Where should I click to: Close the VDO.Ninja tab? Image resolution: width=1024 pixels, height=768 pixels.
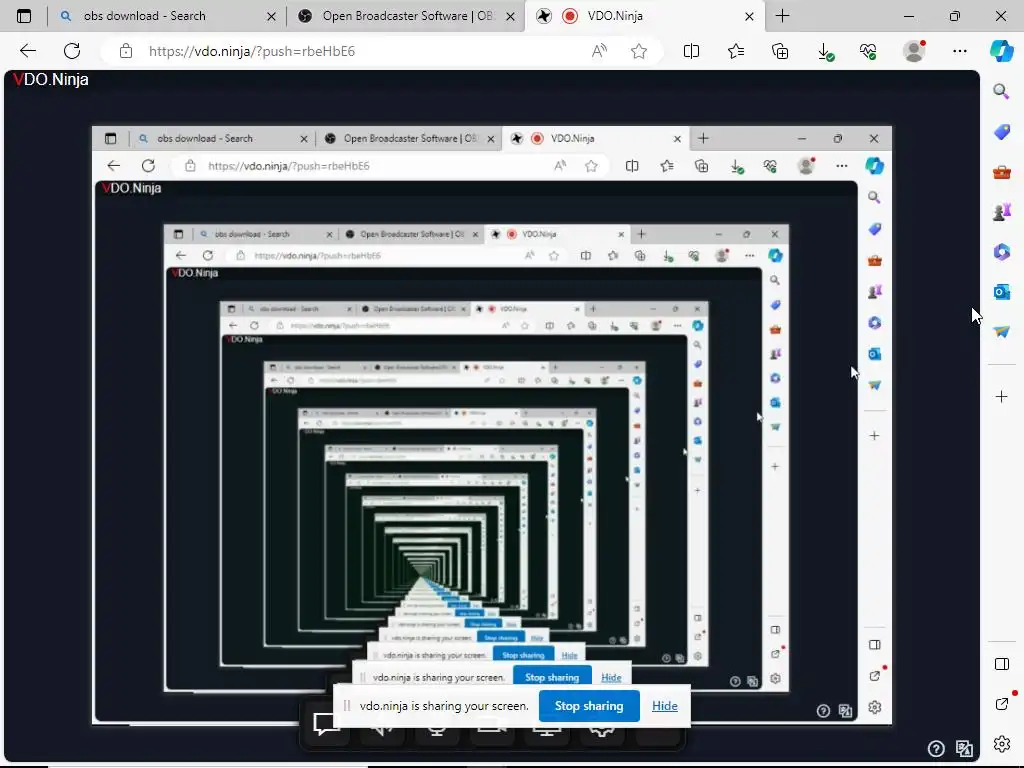click(749, 16)
